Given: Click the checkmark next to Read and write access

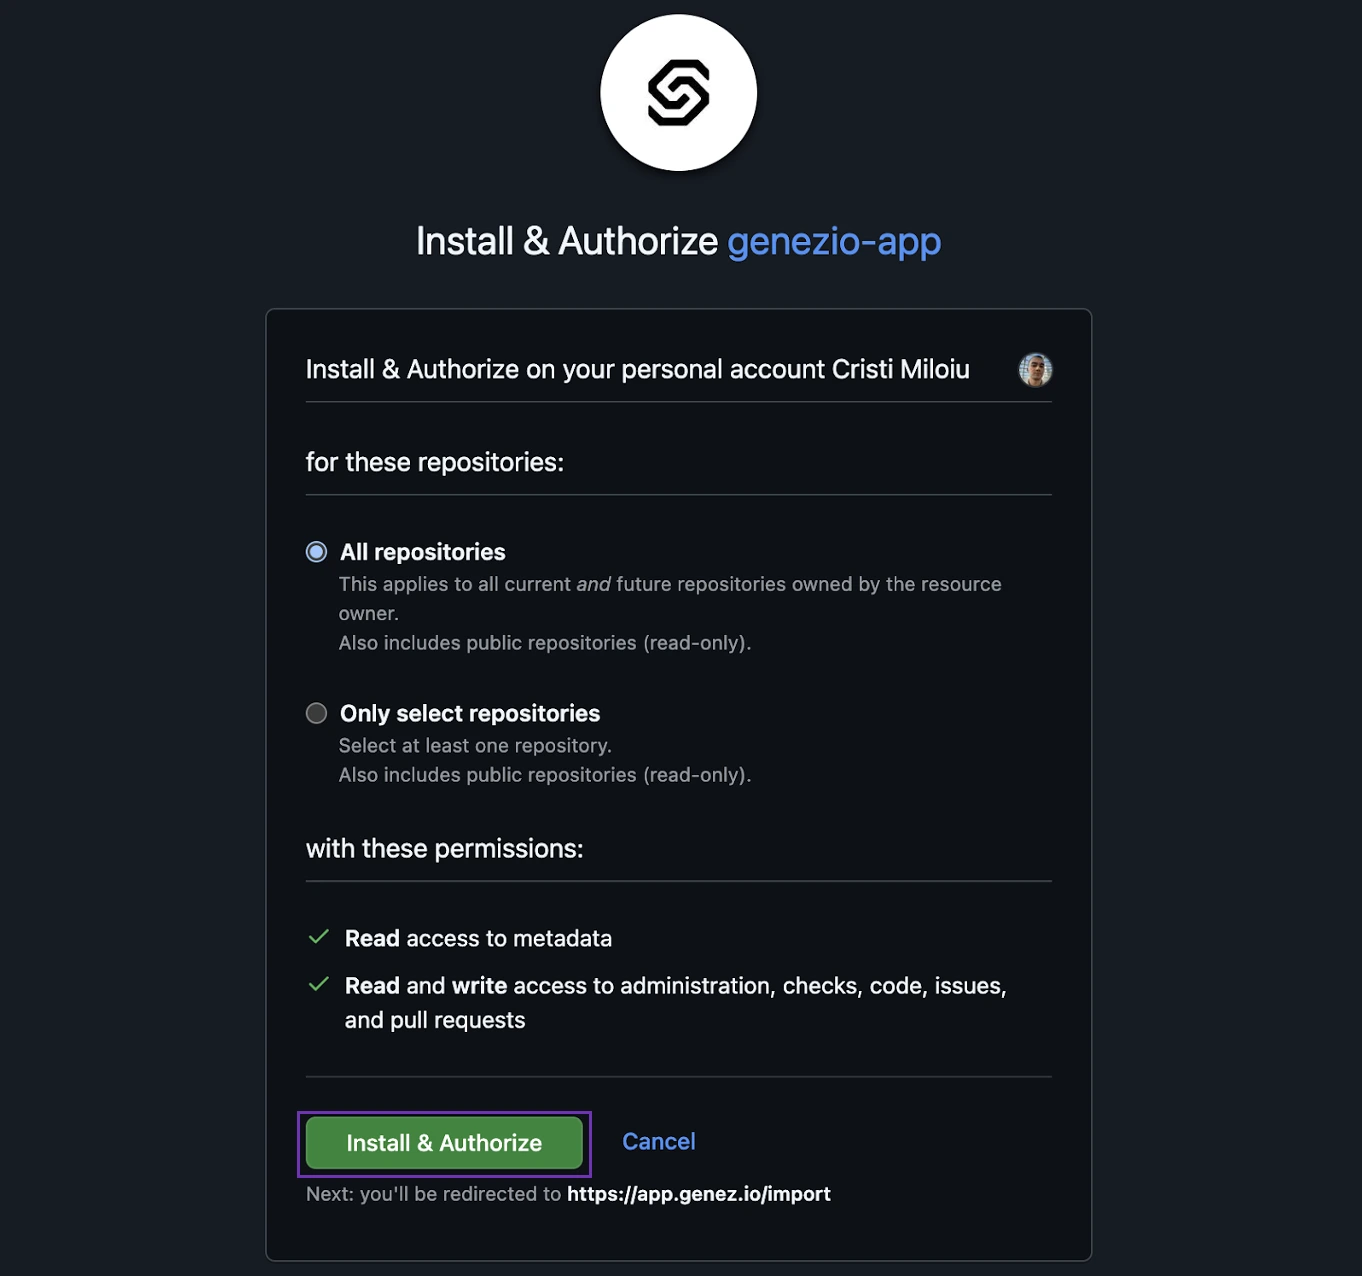Looking at the screenshot, I should click(319, 984).
